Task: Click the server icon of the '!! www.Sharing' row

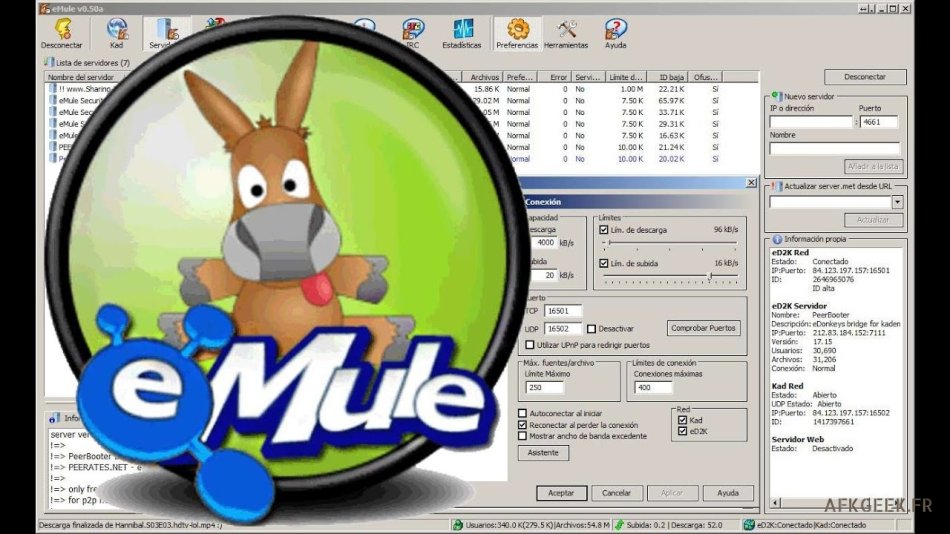Action: (53, 88)
